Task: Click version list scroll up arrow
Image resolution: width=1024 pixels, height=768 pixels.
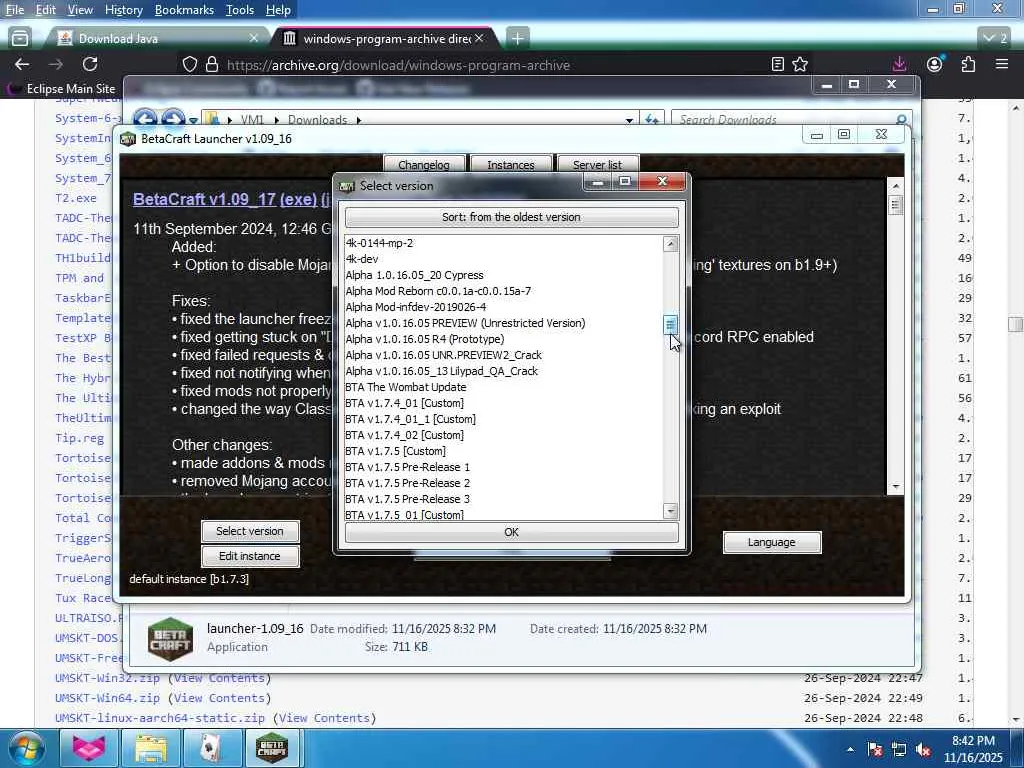Action: pos(671,244)
